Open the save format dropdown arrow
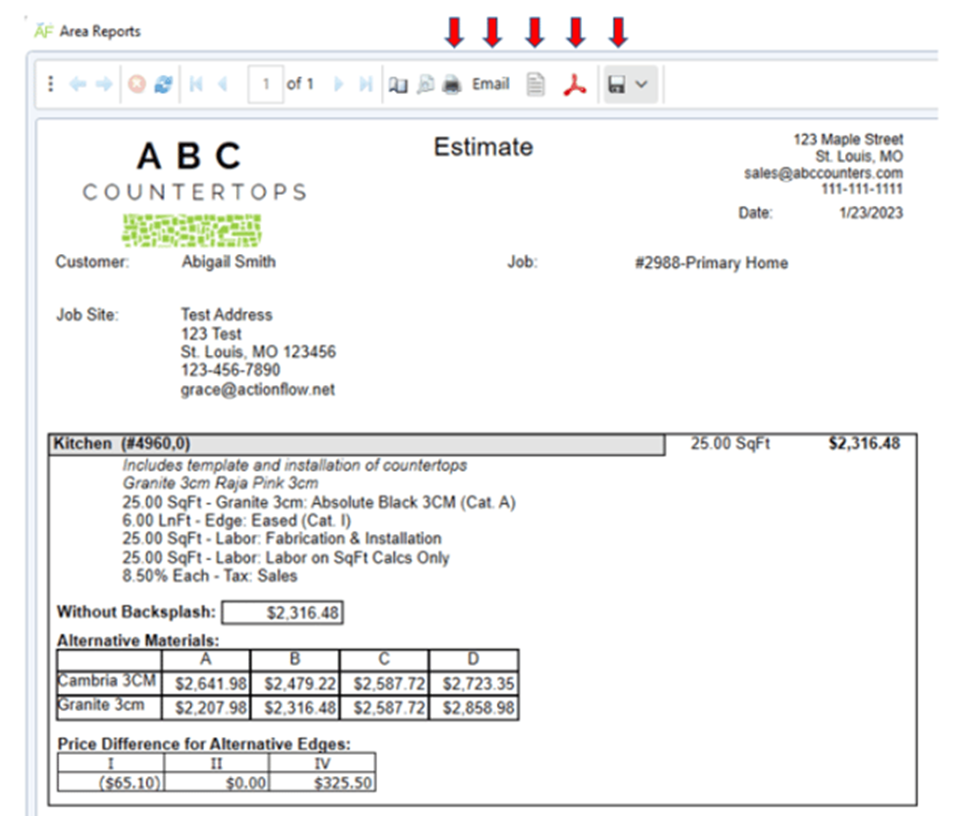The width and height of the screenshot is (975, 816). 642,84
